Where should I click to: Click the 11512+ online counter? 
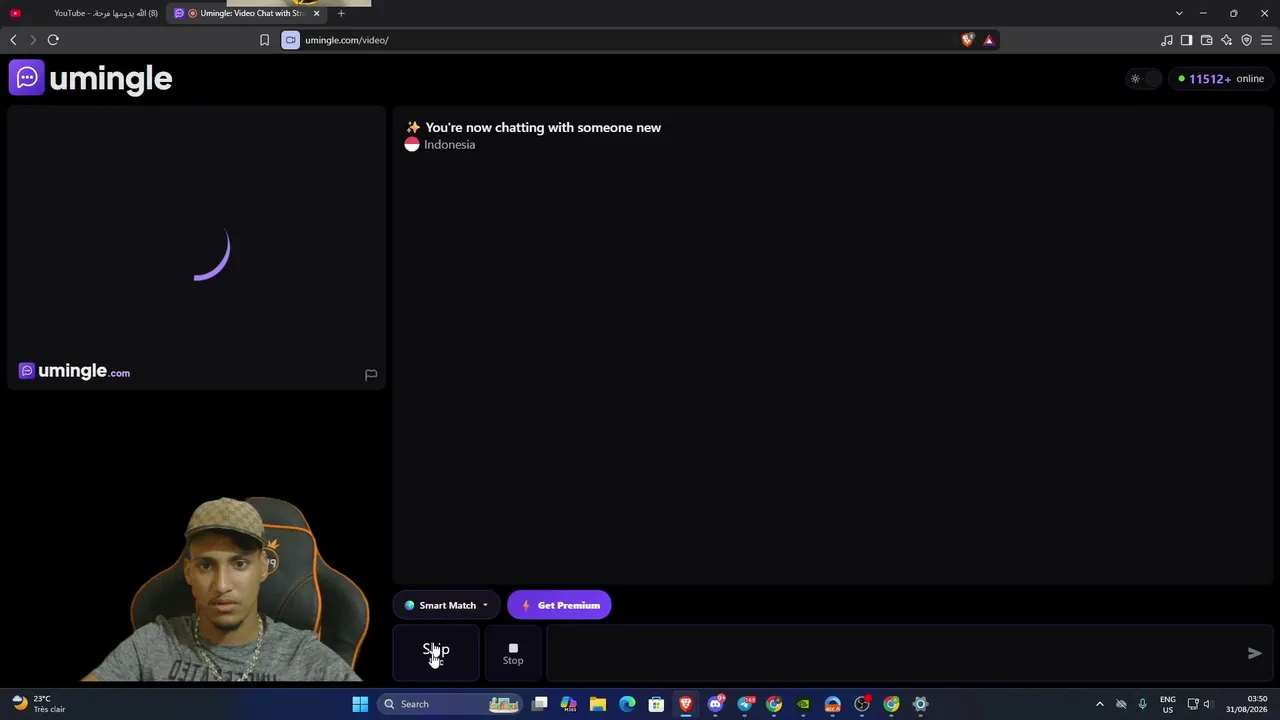click(1221, 79)
